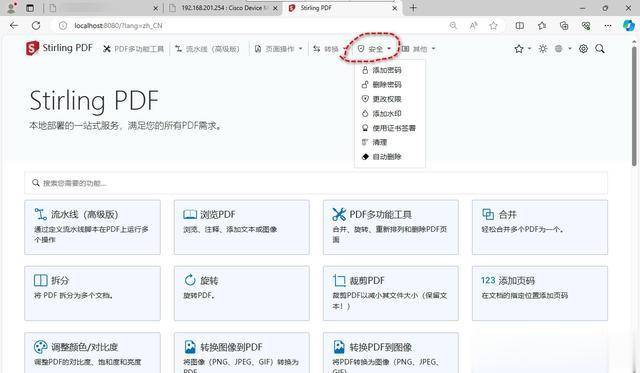This screenshot has width=640, height=373.
Task: Open the 旋转 rotate card
Action: pyautogui.click(x=242, y=293)
